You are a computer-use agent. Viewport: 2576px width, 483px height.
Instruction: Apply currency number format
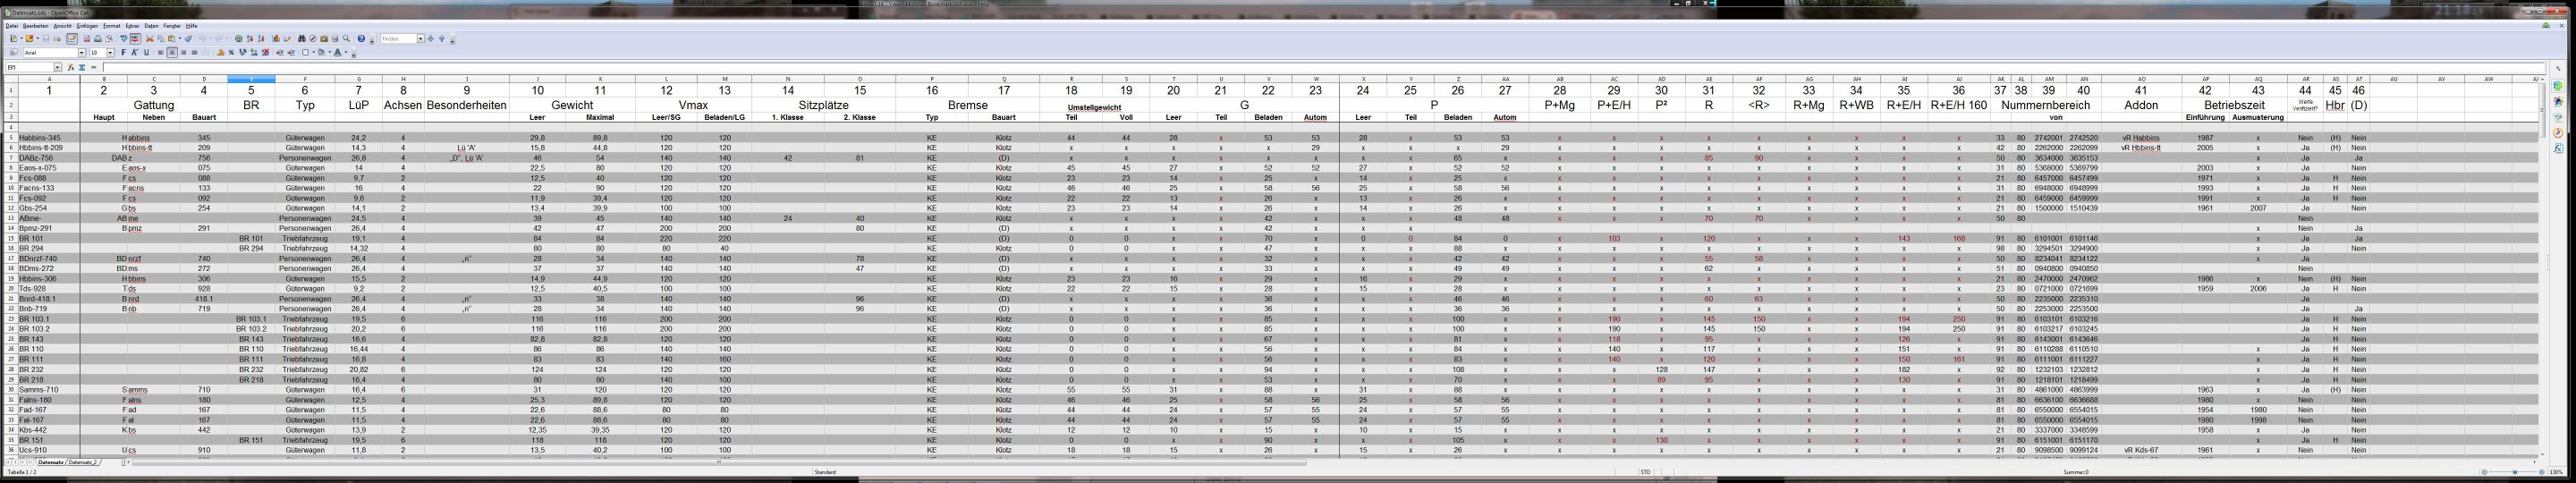pyautogui.click(x=221, y=53)
